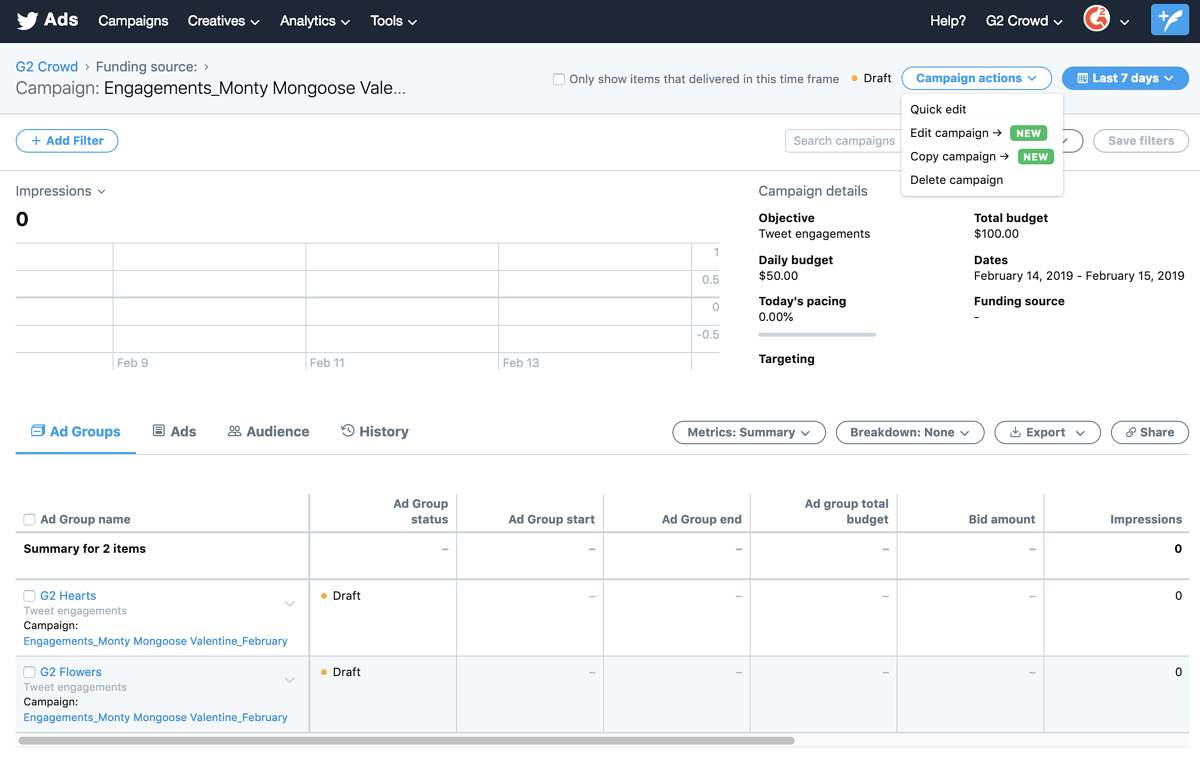
Task: Click the Add Filter button
Action: (x=67, y=141)
